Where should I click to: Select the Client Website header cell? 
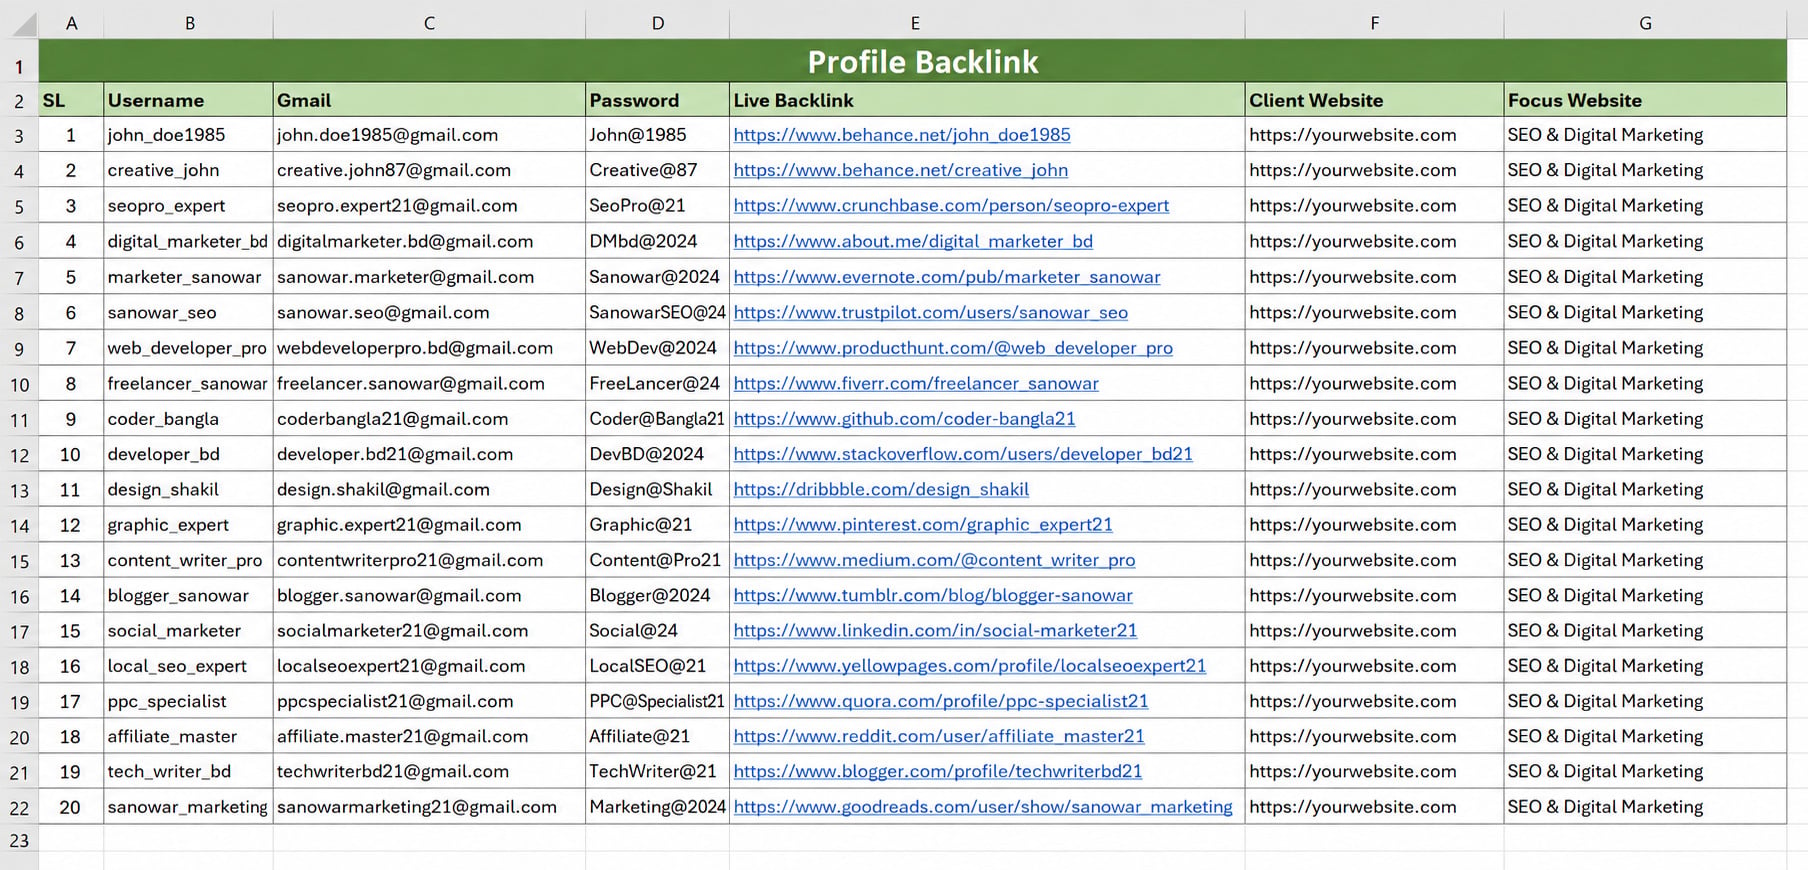(1374, 100)
